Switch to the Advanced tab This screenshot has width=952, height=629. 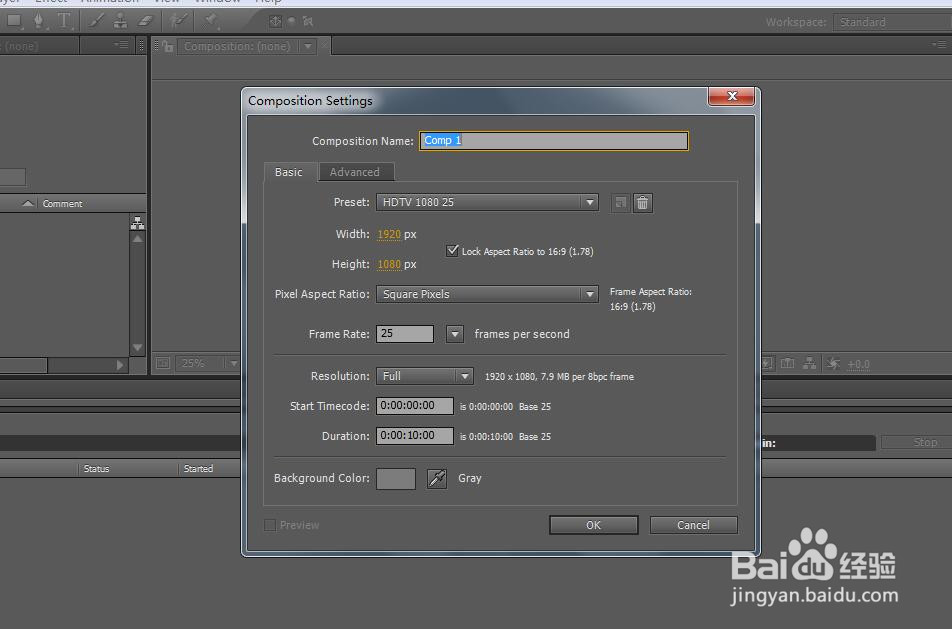tap(355, 172)
